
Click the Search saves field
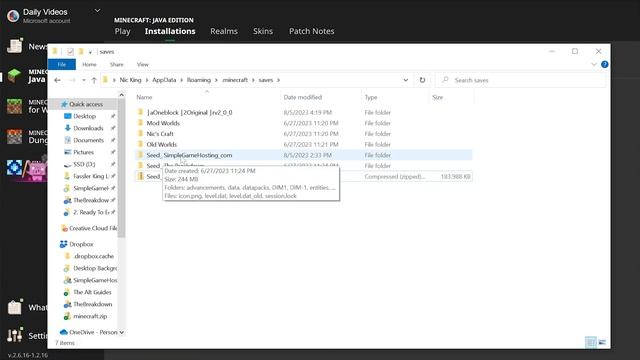click(520, 80)
